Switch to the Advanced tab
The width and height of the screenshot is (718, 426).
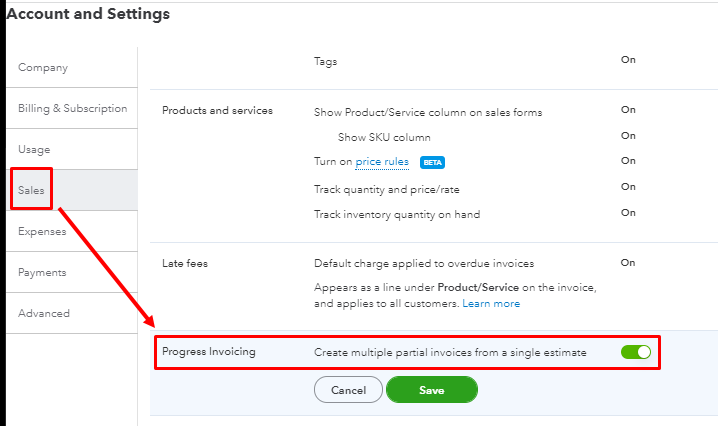pos(44,313)
